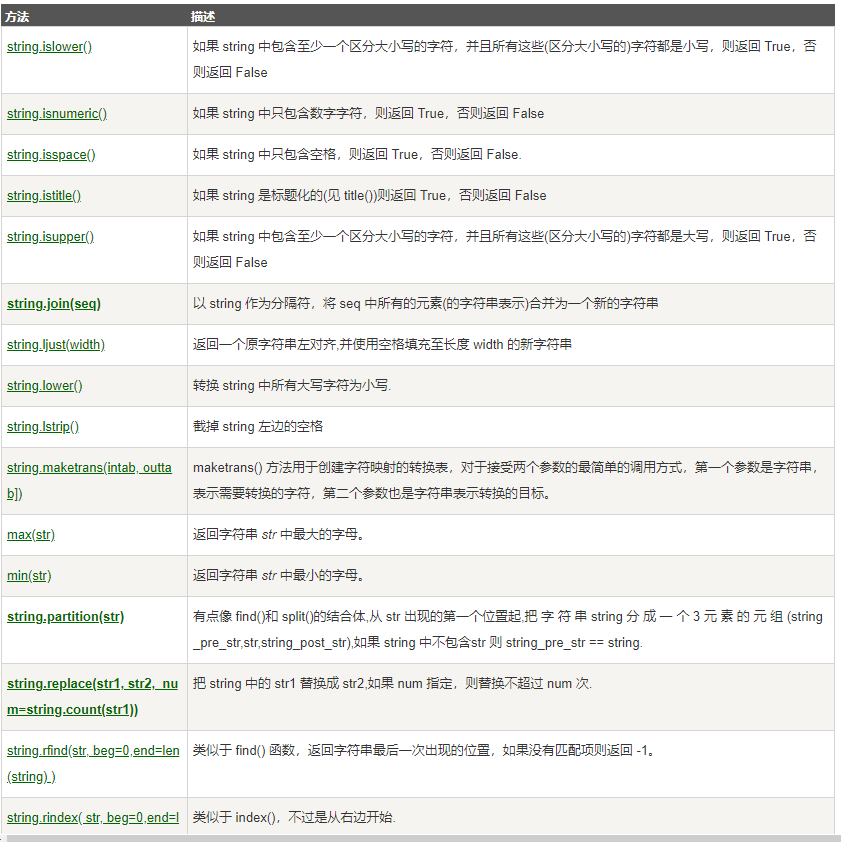Screen dimensions: 841x842
Task: Click the description 类似于 index()，不过是从右边开始
Action: tap(294, 818)
